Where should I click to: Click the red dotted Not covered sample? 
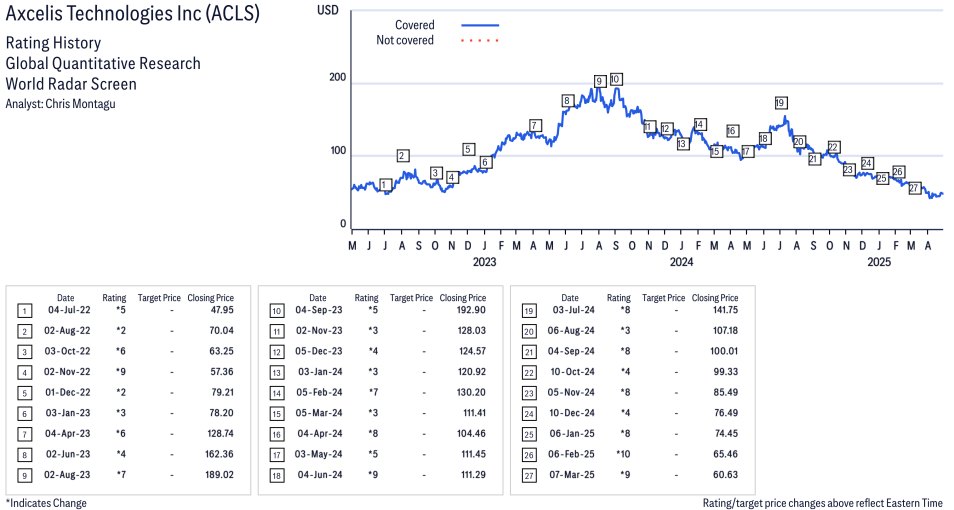pyautogui.click(x=480, y=41)
